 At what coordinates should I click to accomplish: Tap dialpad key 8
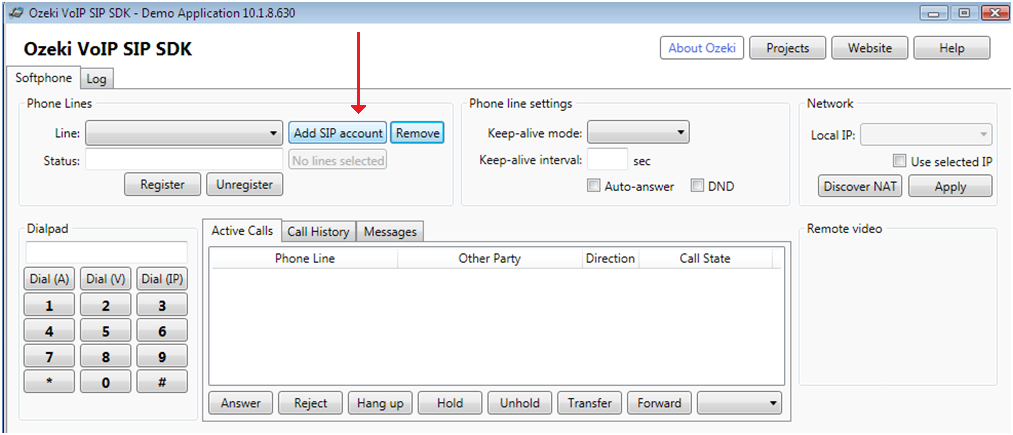pyautogui.click(x=105, y=356)
